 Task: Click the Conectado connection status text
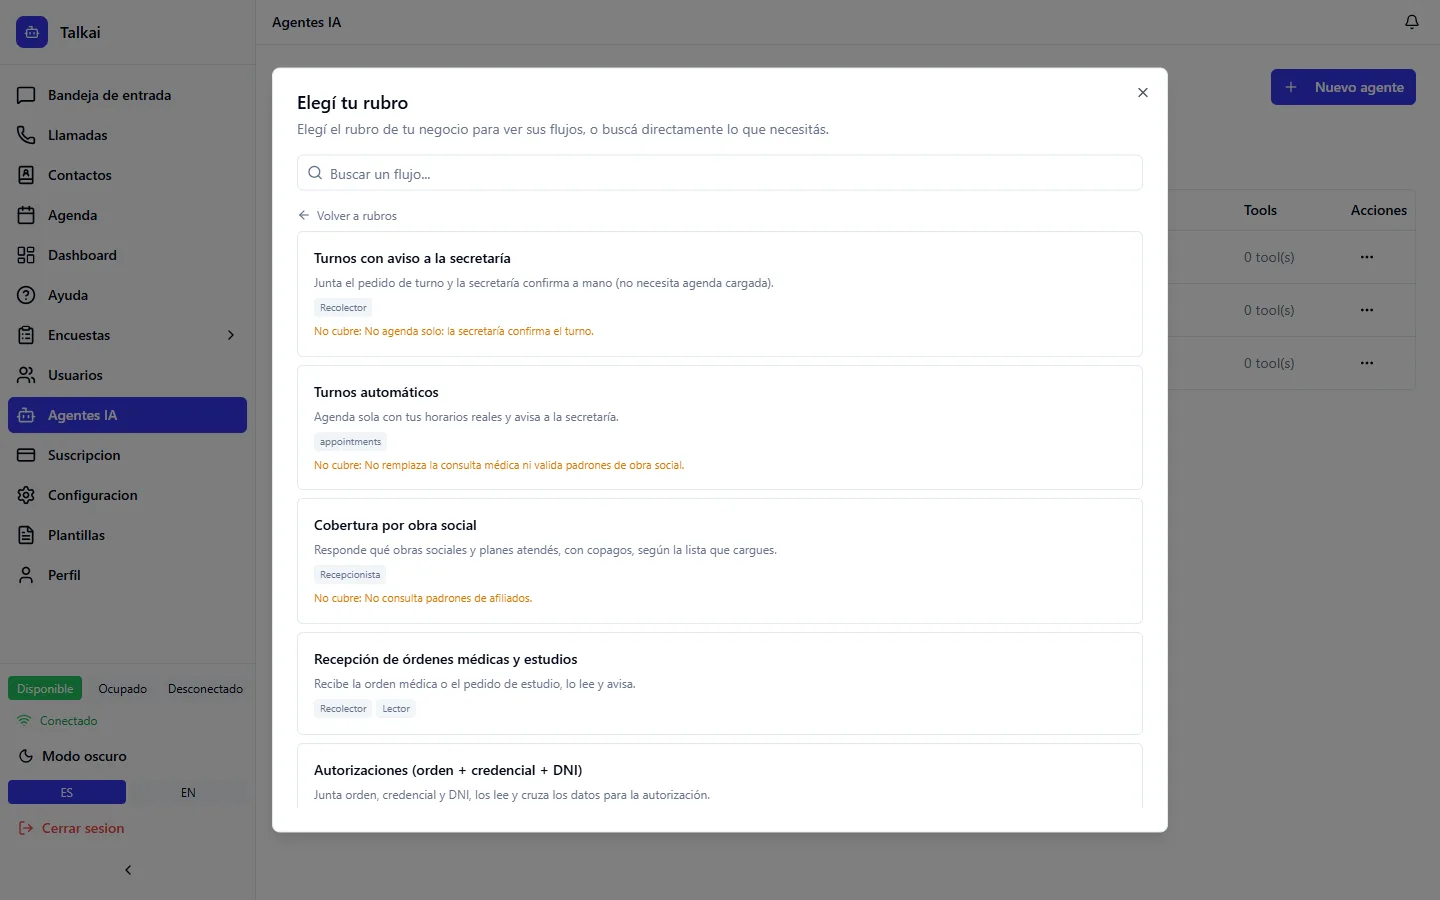[68, 721]
